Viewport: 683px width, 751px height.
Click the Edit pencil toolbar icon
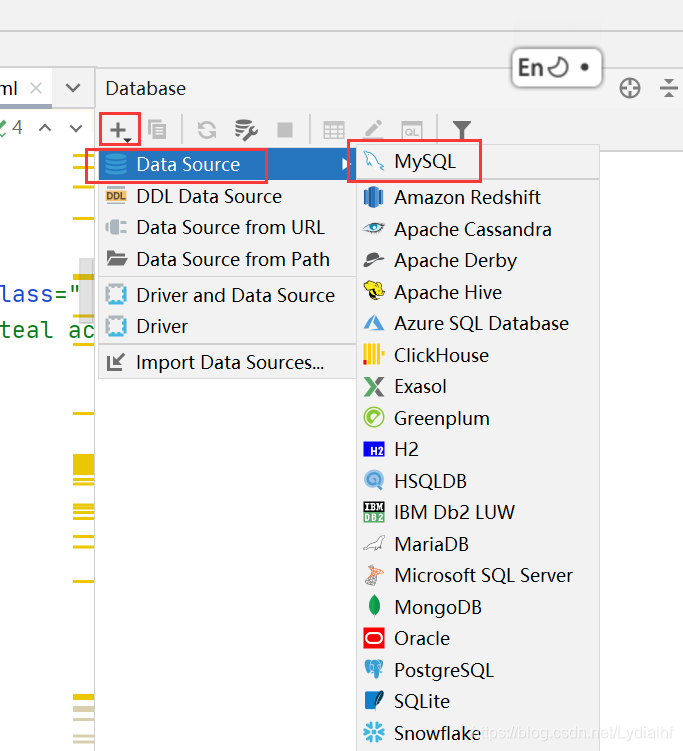(373, 129)
